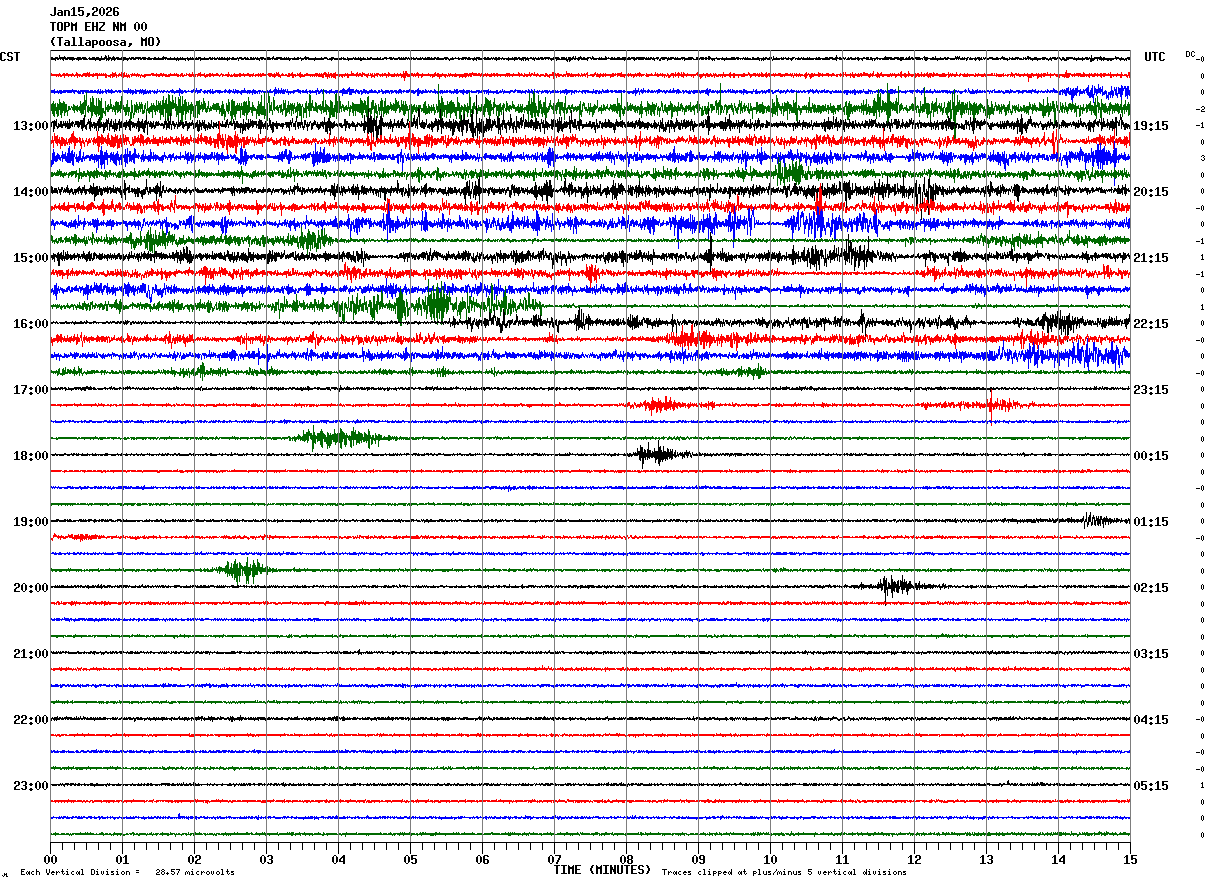Viewport: 1210px width, 886px height.
Task: Click the 04:15 UTC time label
Action: tap(1151, 720)
